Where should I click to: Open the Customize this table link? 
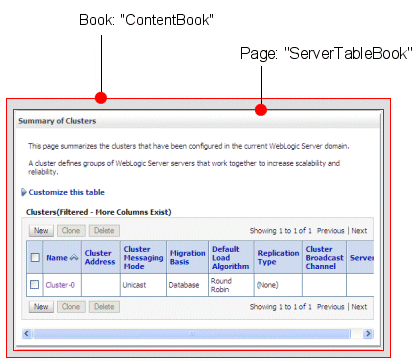click(x=67, y=192)
